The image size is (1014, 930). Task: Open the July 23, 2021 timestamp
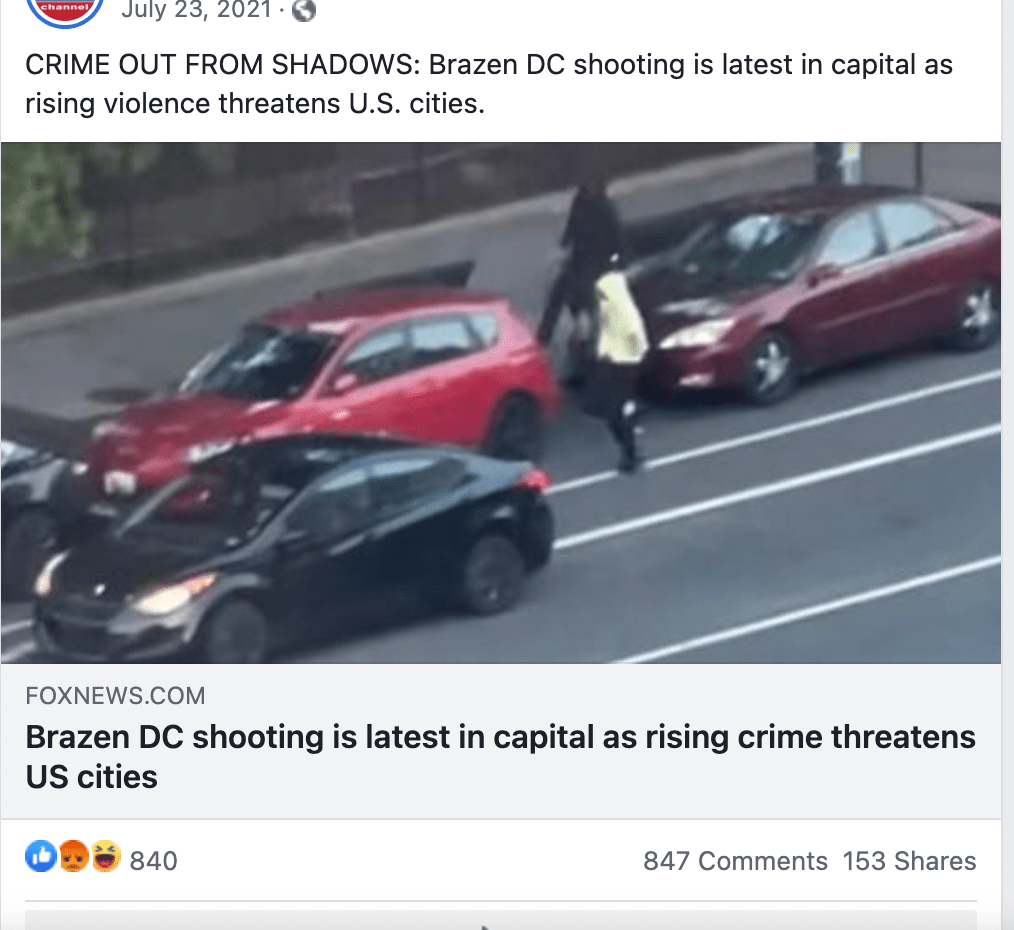[196, 10]
